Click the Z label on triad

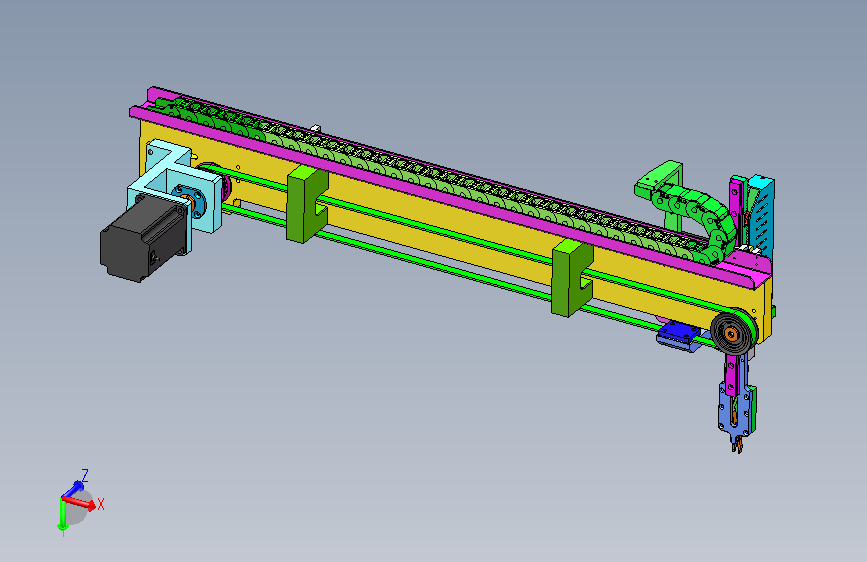tap(85, 476)
